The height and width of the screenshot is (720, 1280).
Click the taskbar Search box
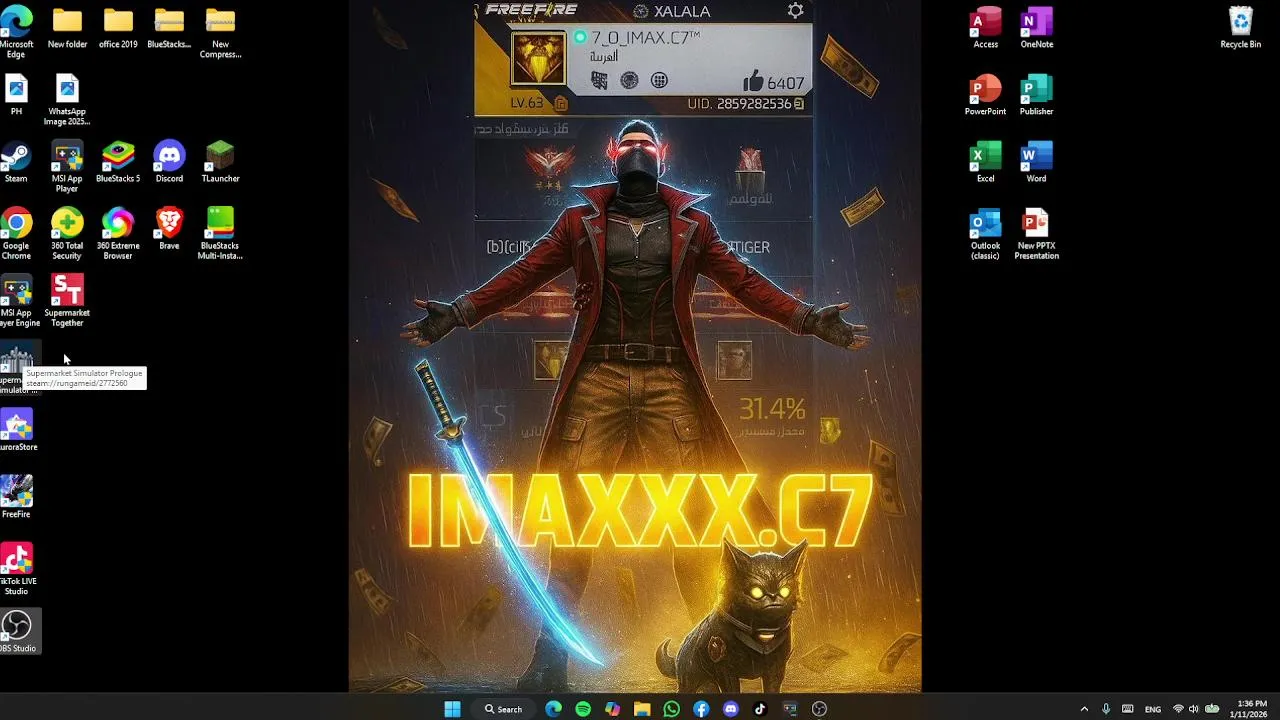coord(504,709)
